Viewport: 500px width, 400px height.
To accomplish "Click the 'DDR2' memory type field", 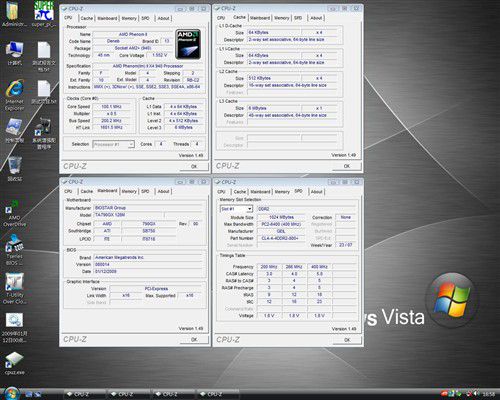I will 306,209.
